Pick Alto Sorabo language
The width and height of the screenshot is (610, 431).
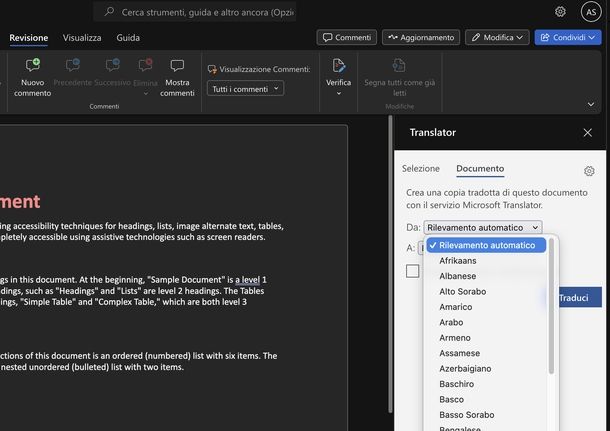(486, 291)
